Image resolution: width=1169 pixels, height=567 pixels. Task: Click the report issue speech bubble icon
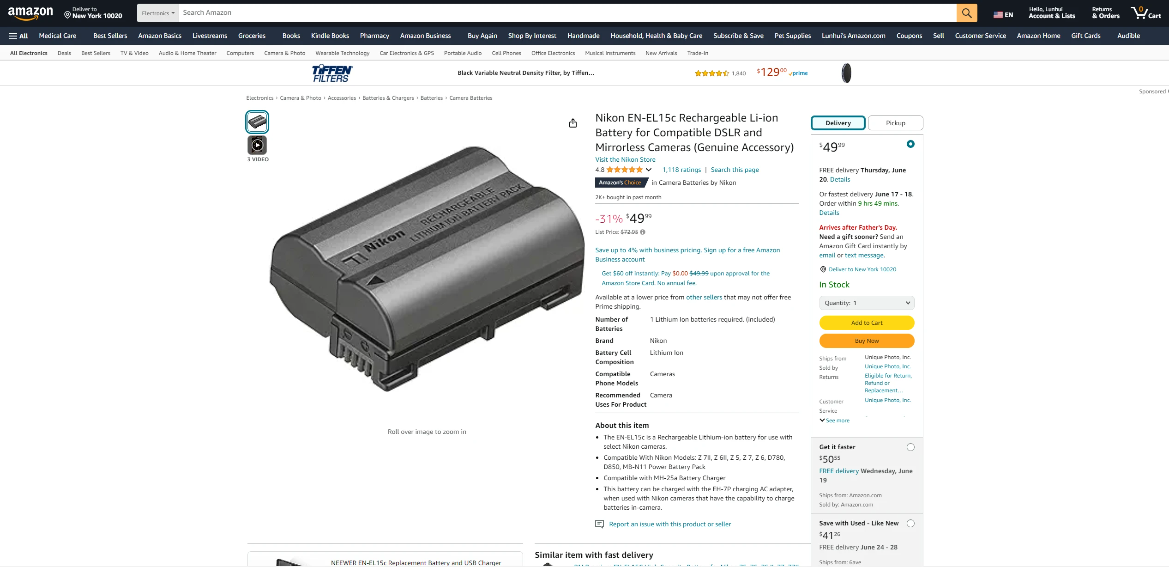click(599, 524)
